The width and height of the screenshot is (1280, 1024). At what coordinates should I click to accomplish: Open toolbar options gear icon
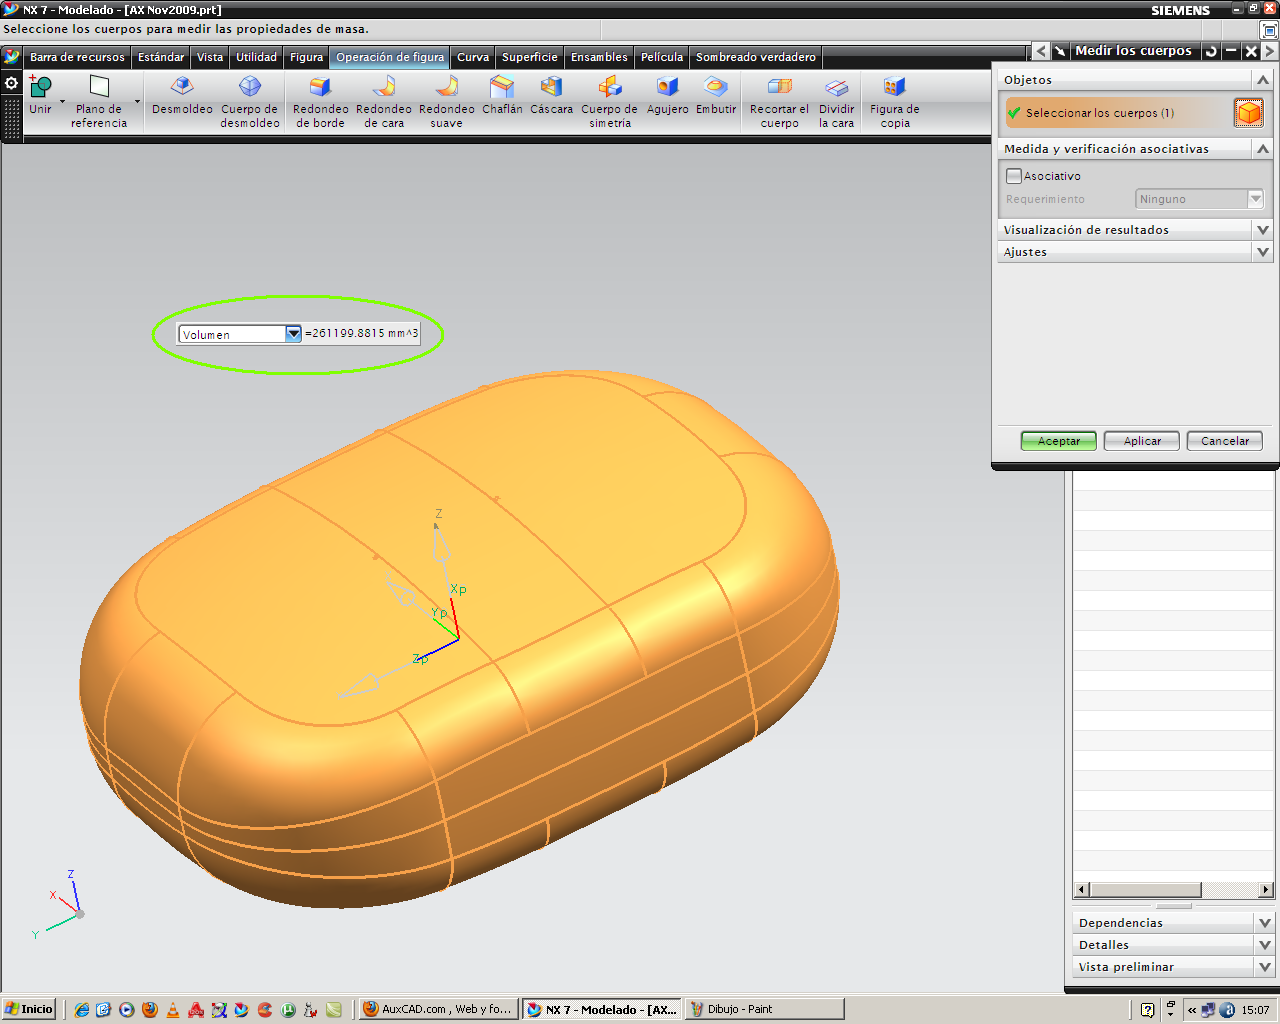pyautogui.click(x=12, y=83)
